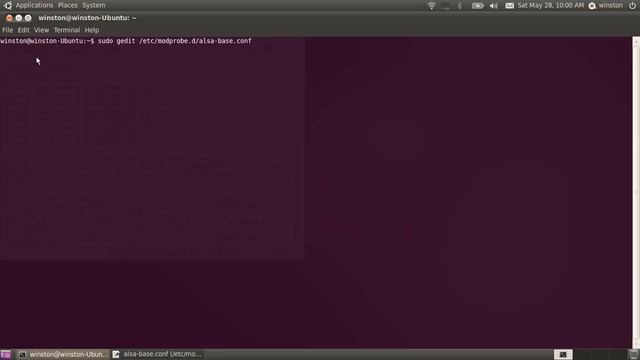Open the terminal File menu

7,30
